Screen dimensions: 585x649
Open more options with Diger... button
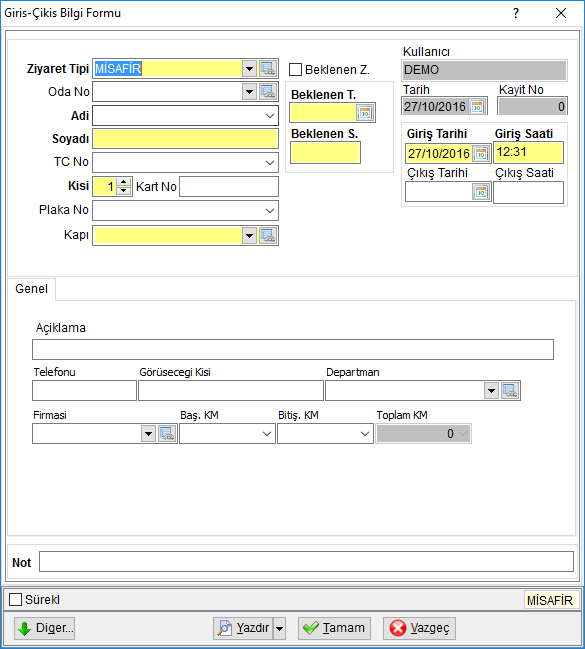tap(44, 628)
